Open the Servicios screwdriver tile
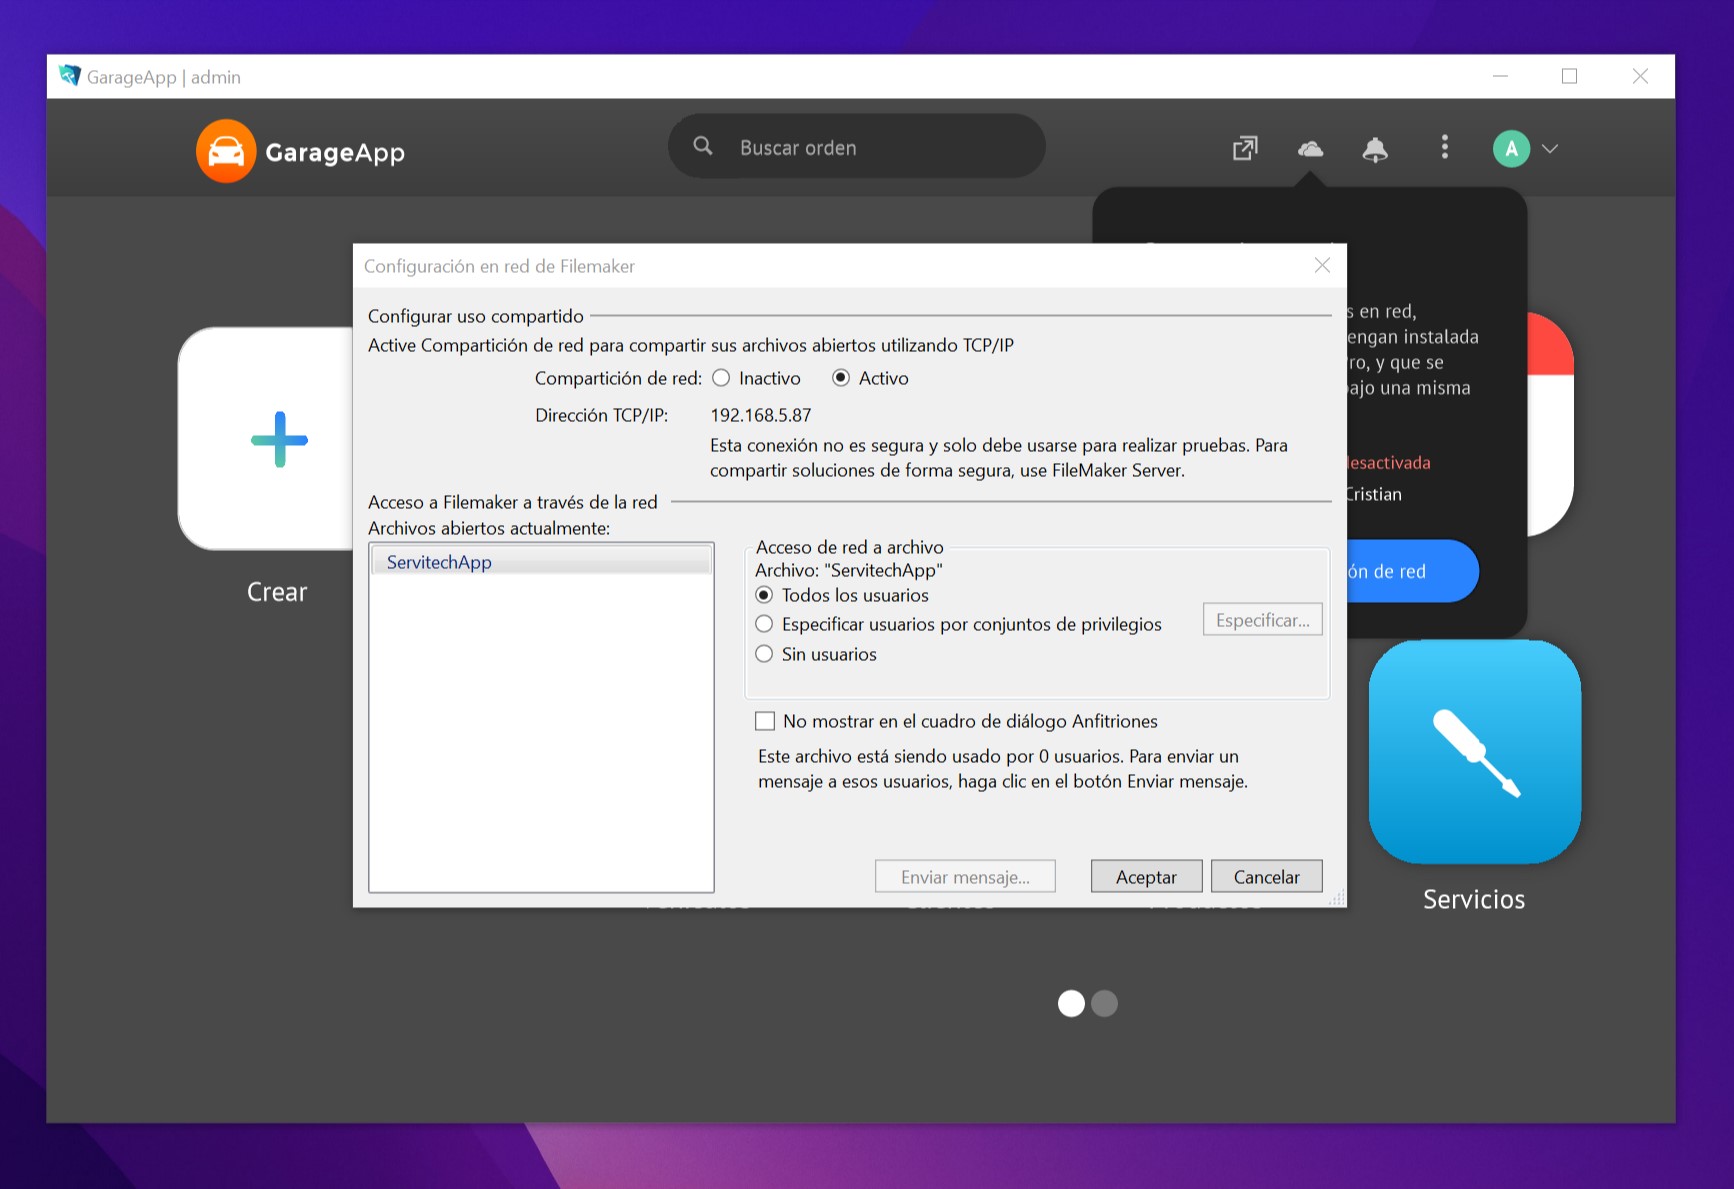 (1474, 751)
